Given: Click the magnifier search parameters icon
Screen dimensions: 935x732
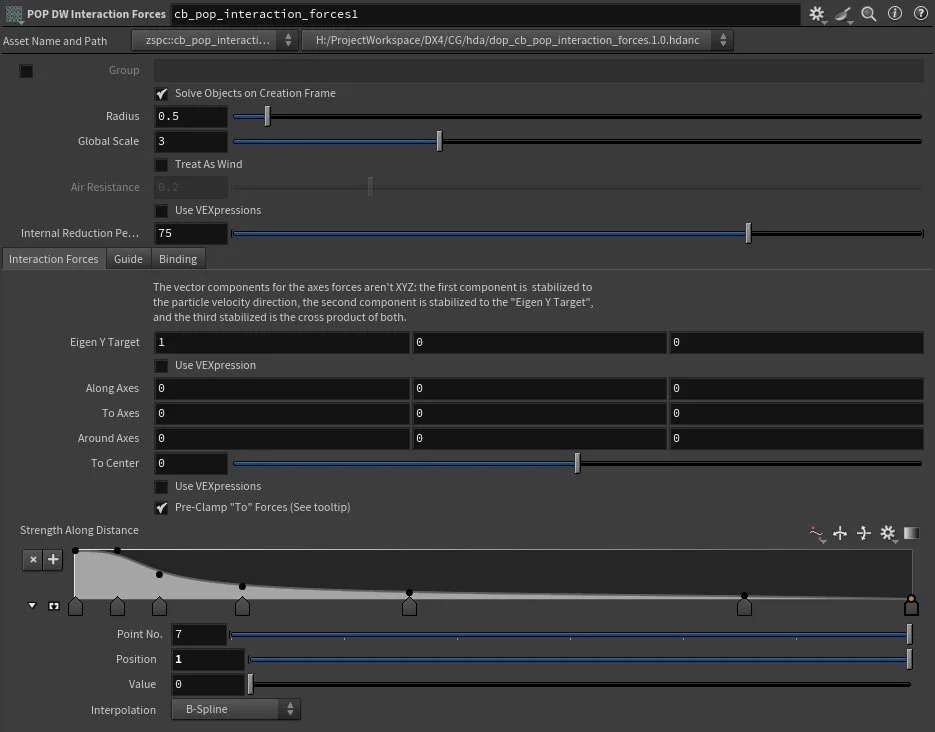Looking at the screenshot, I should pyautogui.click(x=869, y=14).
